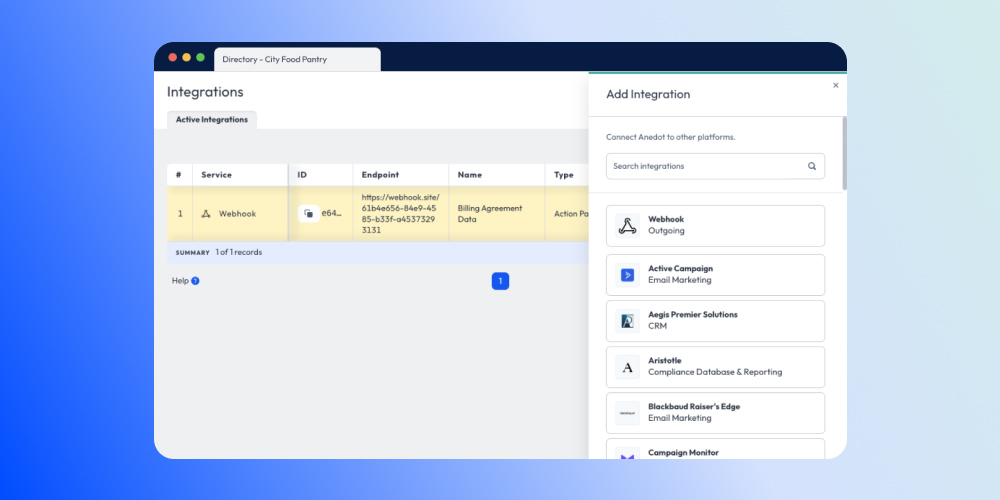The height and width of the screenshot is (500, 1000).
Task: Click the search magnifier icon
Action: 812,166
